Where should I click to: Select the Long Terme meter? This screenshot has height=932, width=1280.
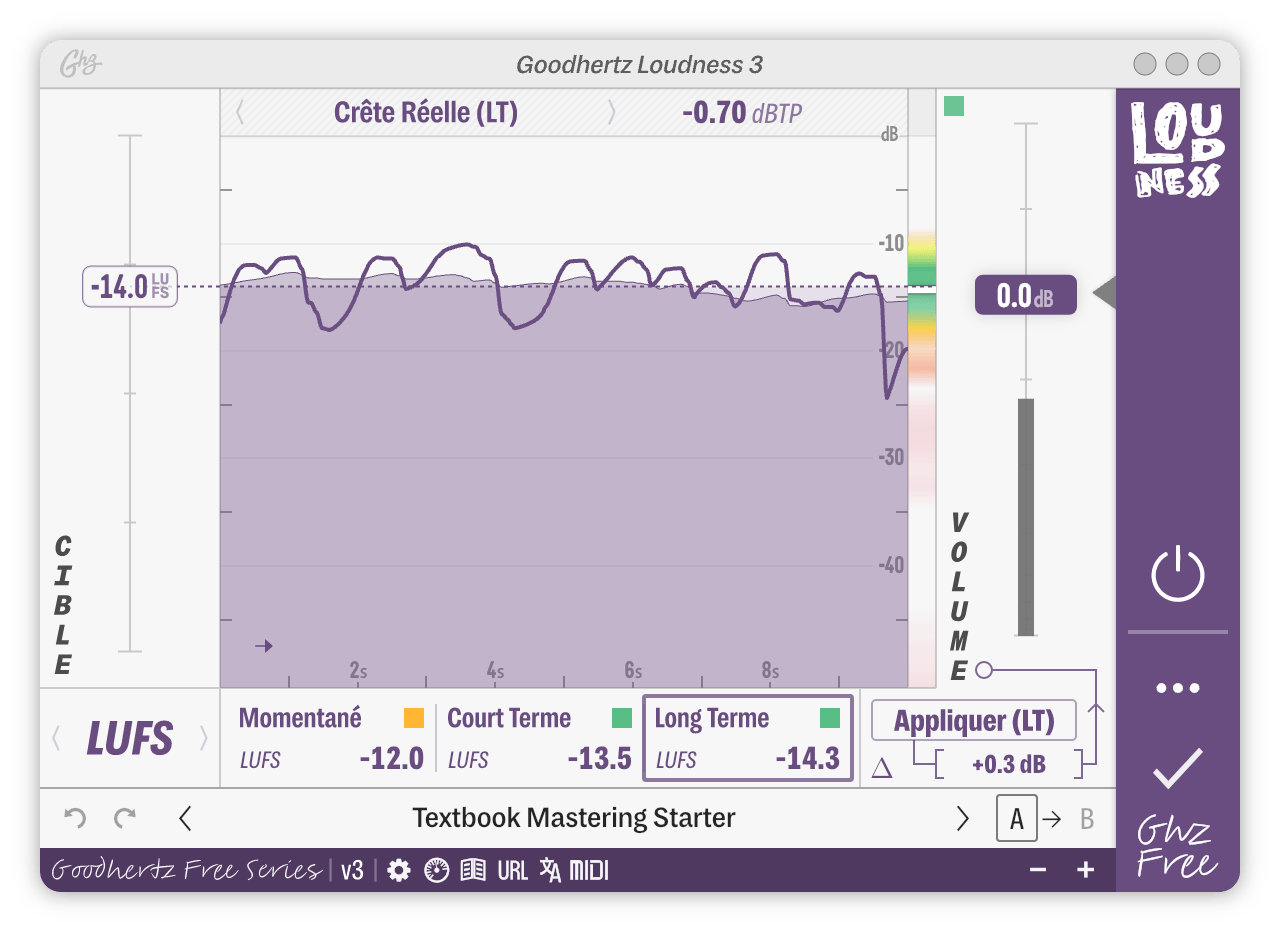click(x=748, y=738)
